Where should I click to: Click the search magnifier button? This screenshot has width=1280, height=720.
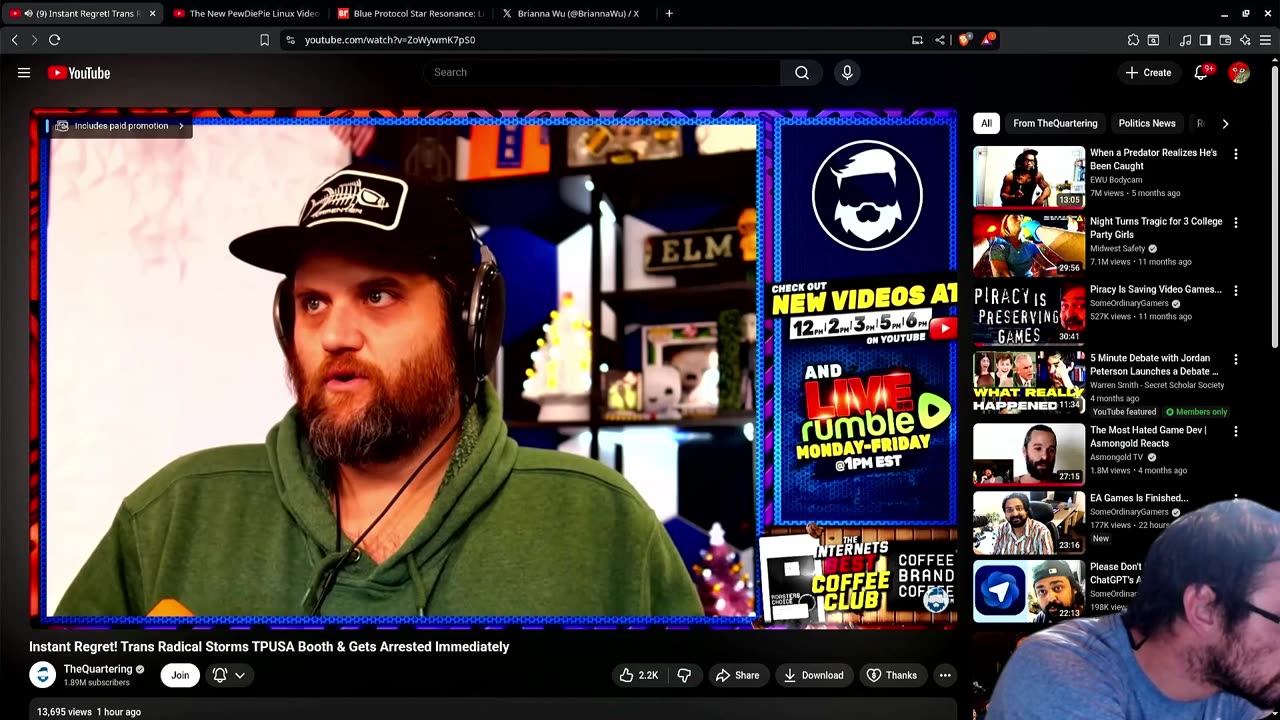point(802,72)
